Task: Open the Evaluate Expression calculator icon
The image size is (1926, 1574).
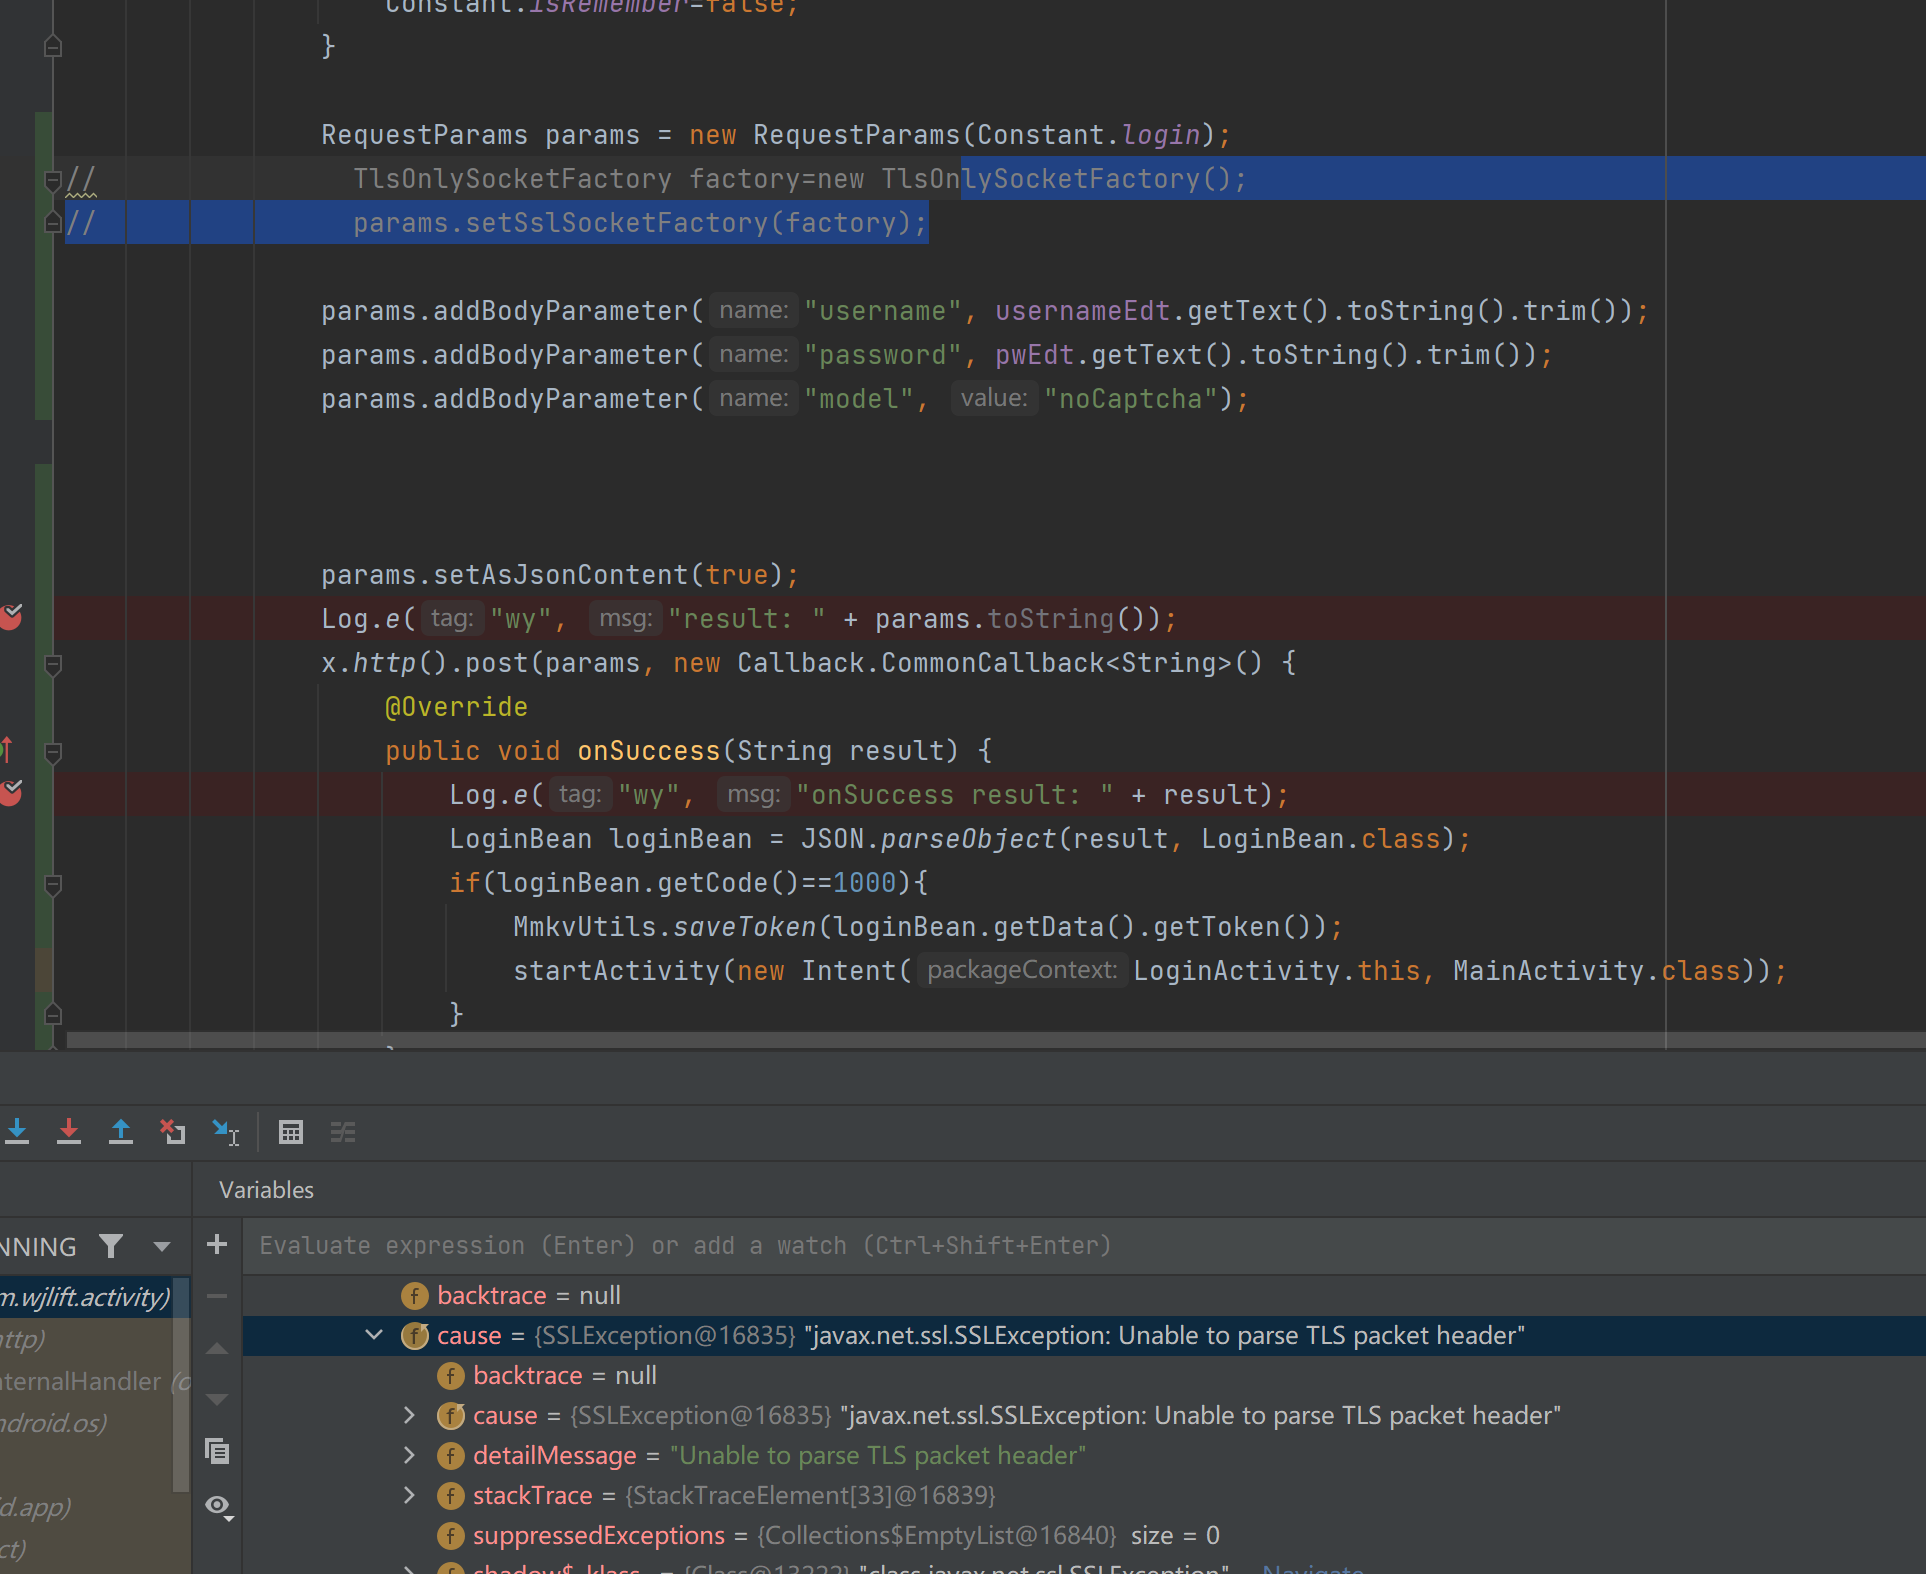Action: (x=291, y=1131)
